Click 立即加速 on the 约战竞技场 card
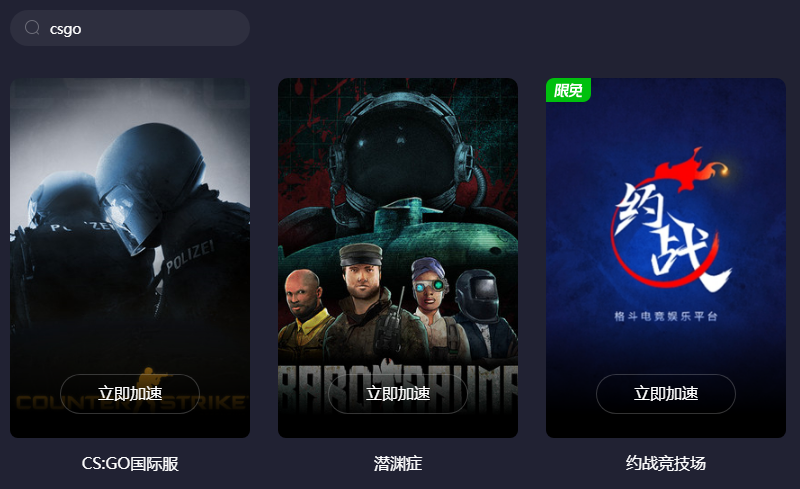 (x=666, y=394)
